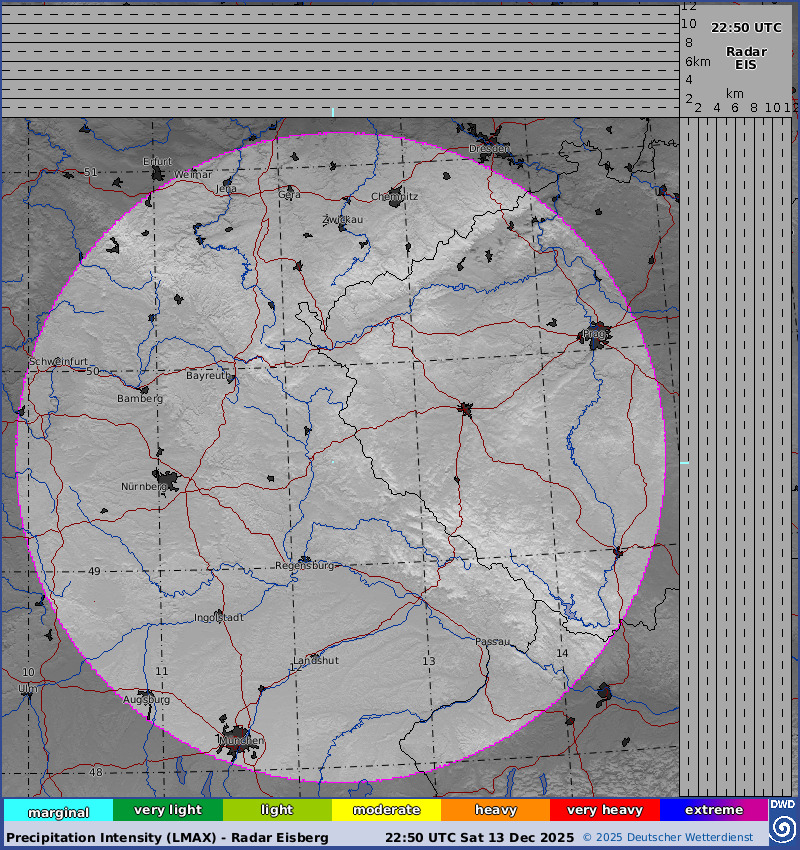Select the cyan 'marginal' legend swatch
This screenshot has height=850, width=800.
[58, 810]
